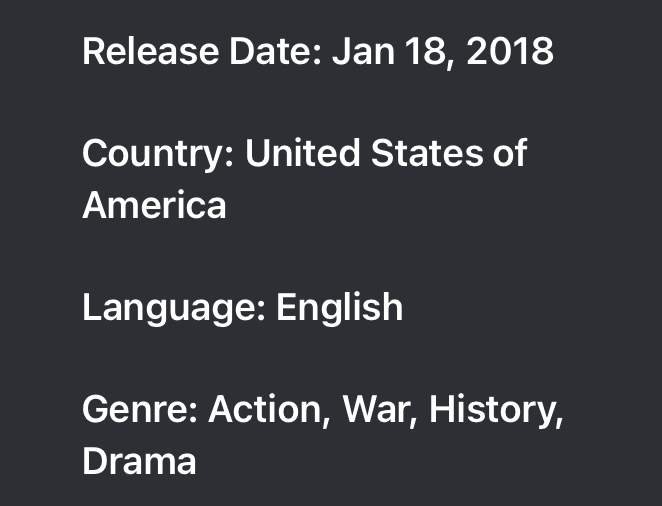Click the word Release
The image size is (662, 506).
pyautogui.click(x=150, y=51)
